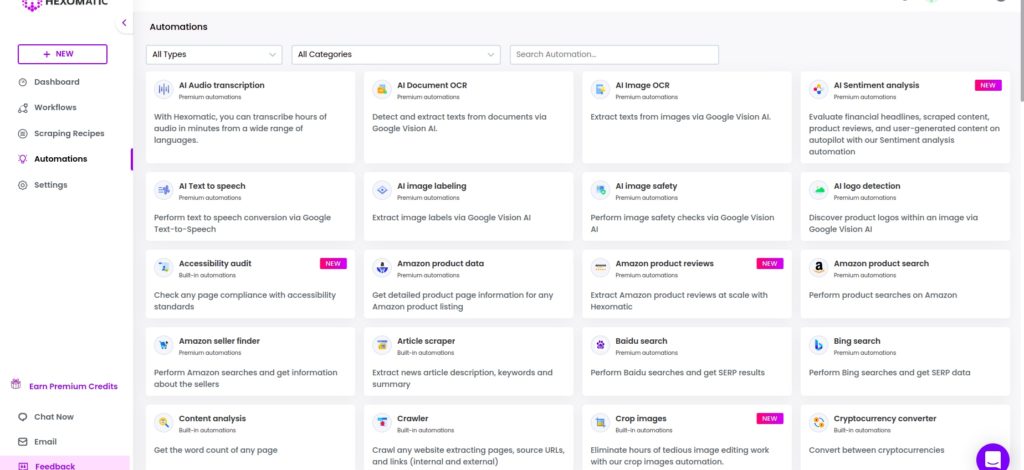The image size is (1024, 470).
Task: Click the Amazon seller finder icon
Action: (x=163, y=345)
